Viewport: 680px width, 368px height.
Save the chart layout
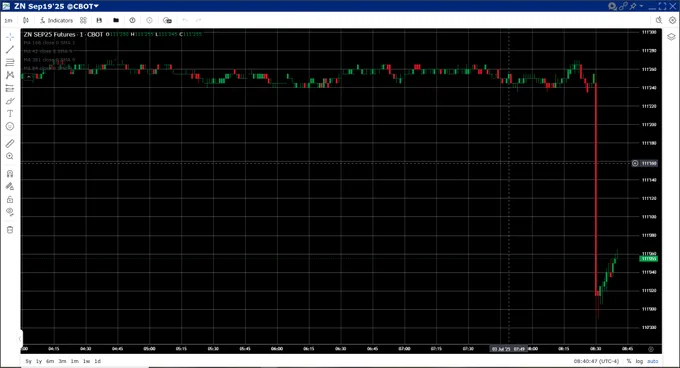(99, 20)
